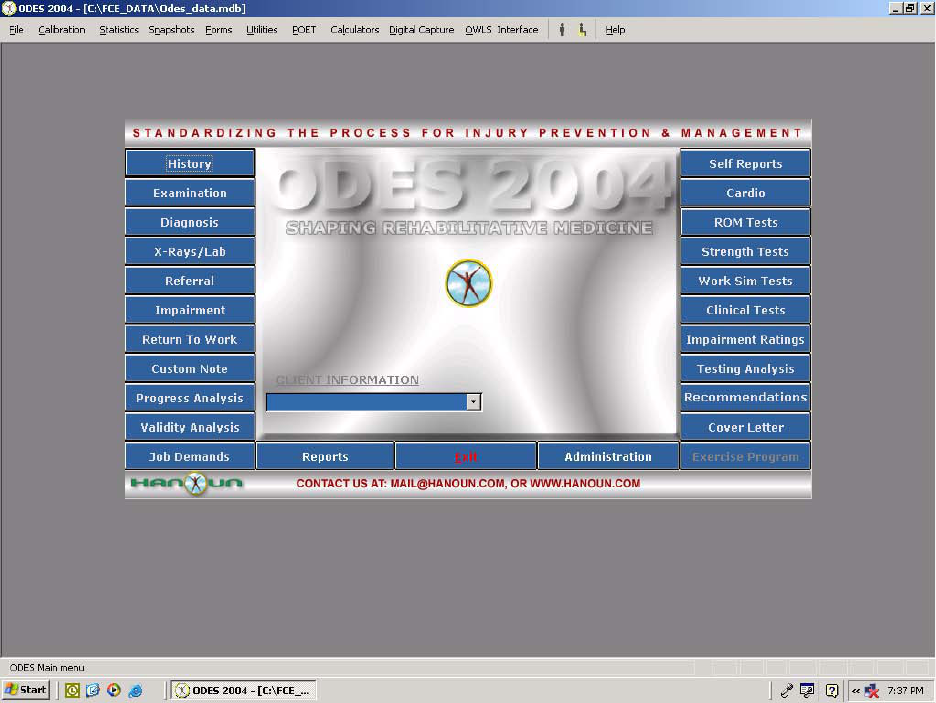Click the Windows Start button

click(x=26, y=690)
